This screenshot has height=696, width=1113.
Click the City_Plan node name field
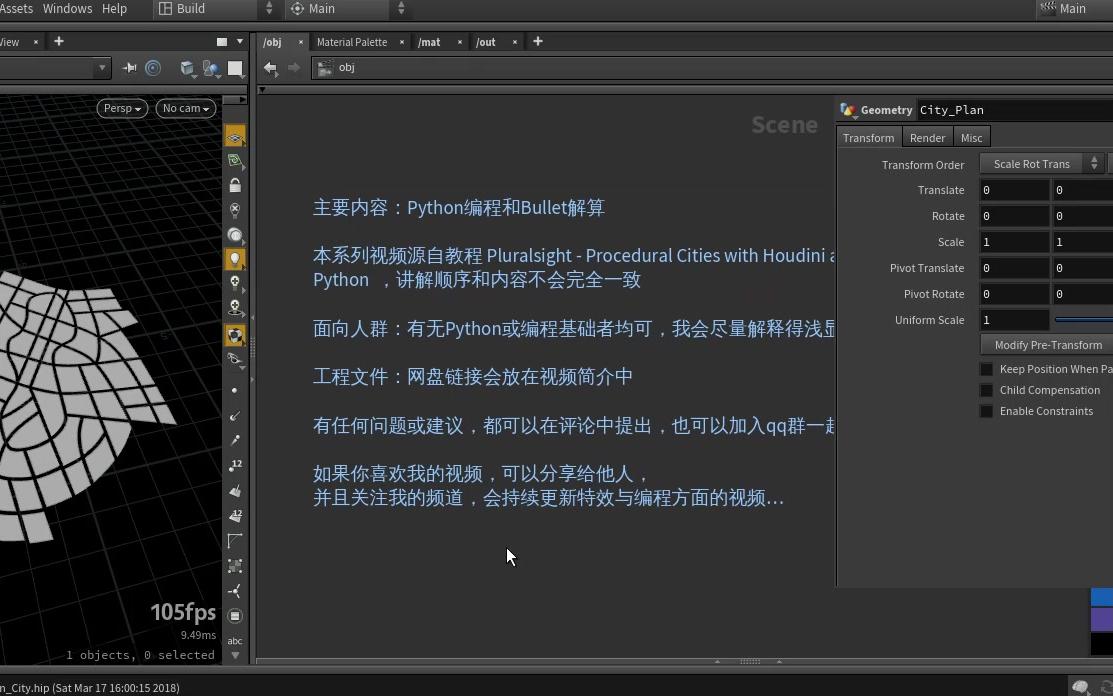[1015, 110]
